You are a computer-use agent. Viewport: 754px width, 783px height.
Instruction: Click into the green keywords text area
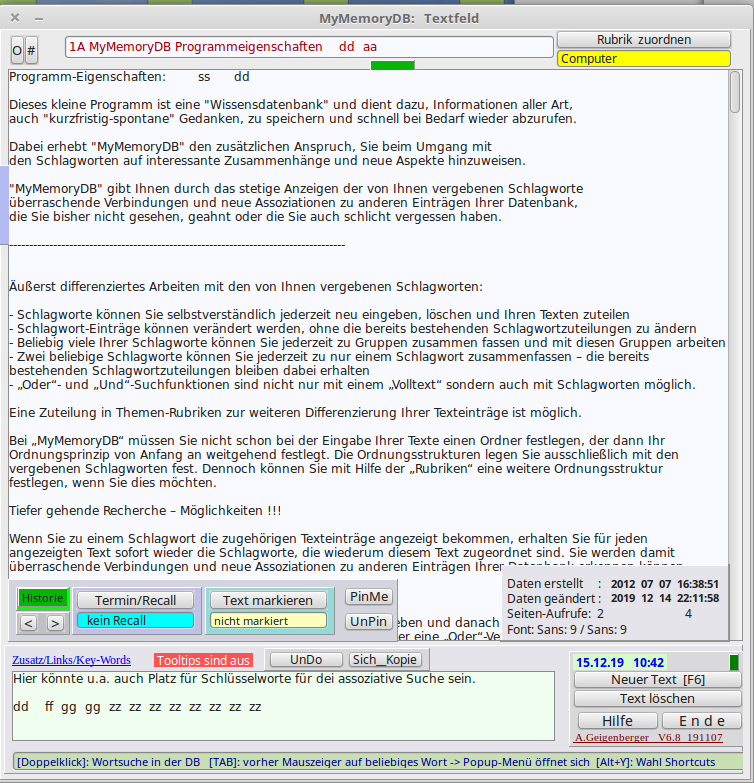tap(283, 706)
